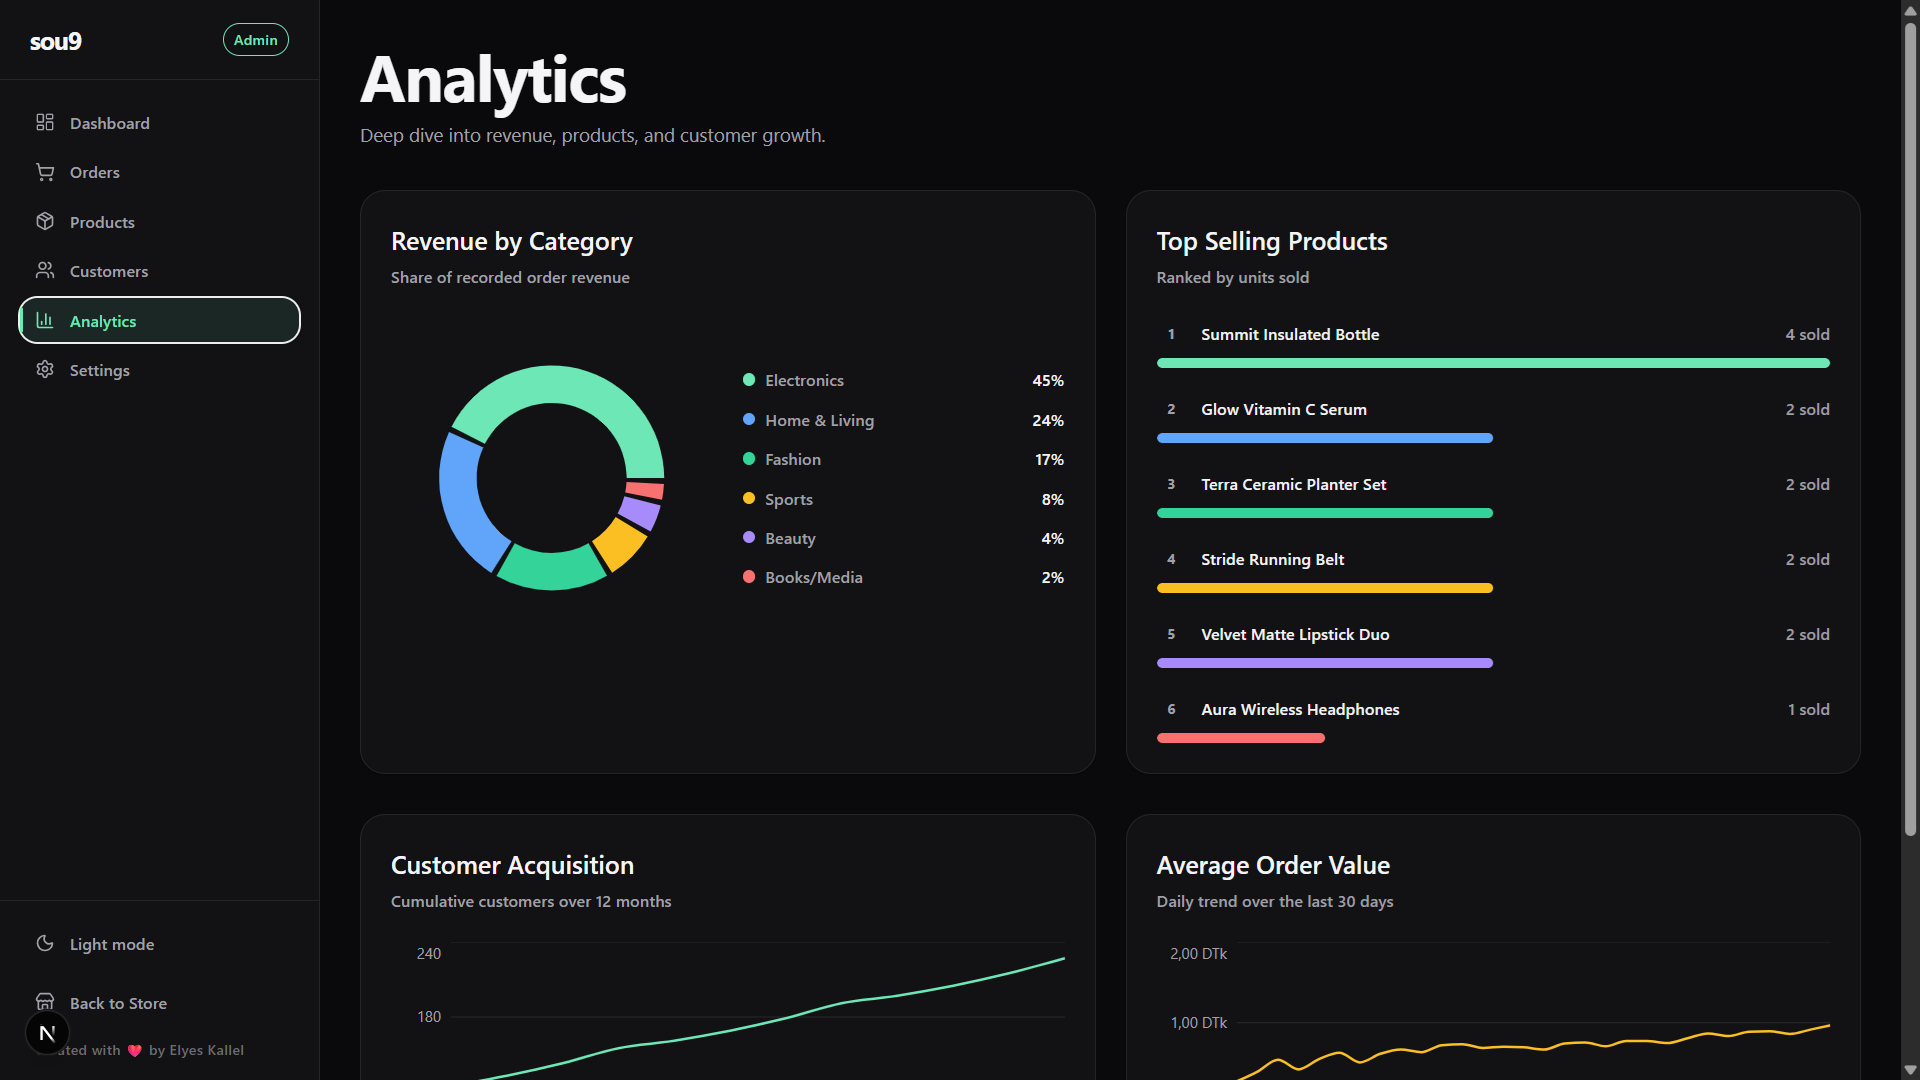Screen dimensions: 1920x1080
Task: Open Settings from the sidebar
Action: pyautogui.click(x=160, y=369)
